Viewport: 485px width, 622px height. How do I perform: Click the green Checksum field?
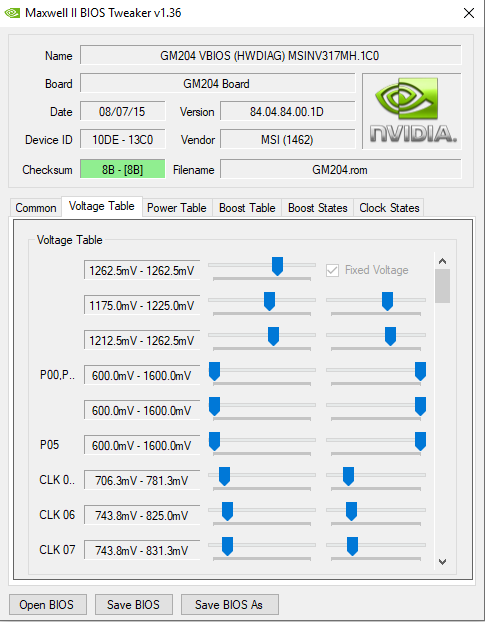click(x=123, y=169)
